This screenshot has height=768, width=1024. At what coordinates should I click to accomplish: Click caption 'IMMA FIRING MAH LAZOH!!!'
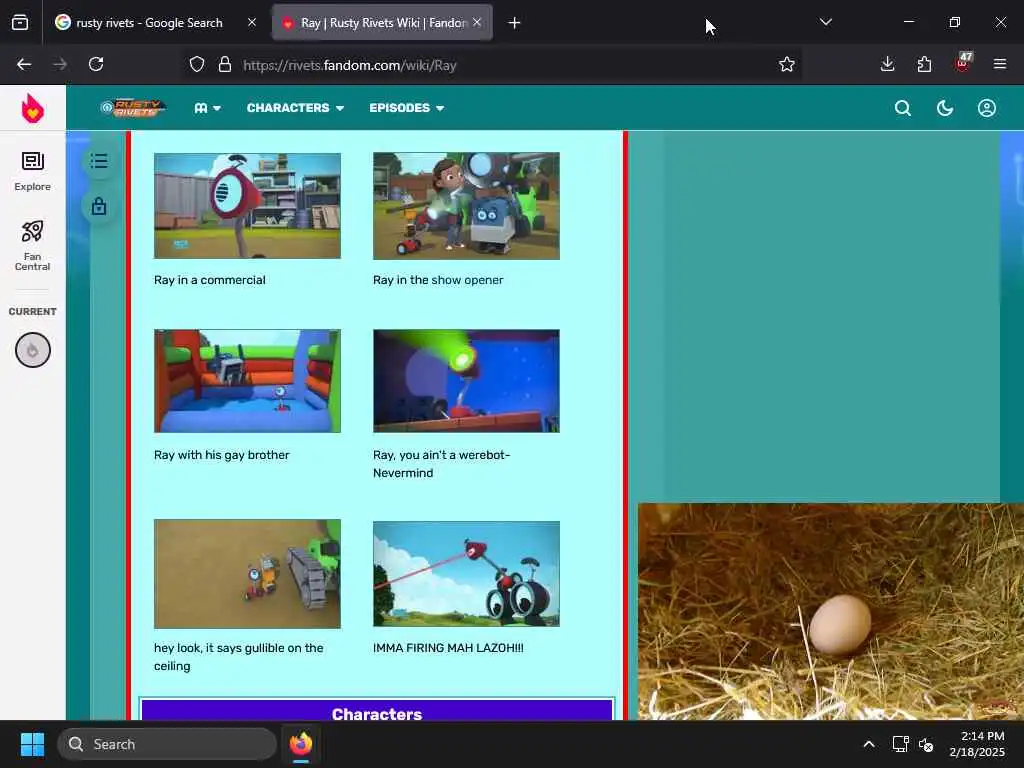tap(448, 648)
